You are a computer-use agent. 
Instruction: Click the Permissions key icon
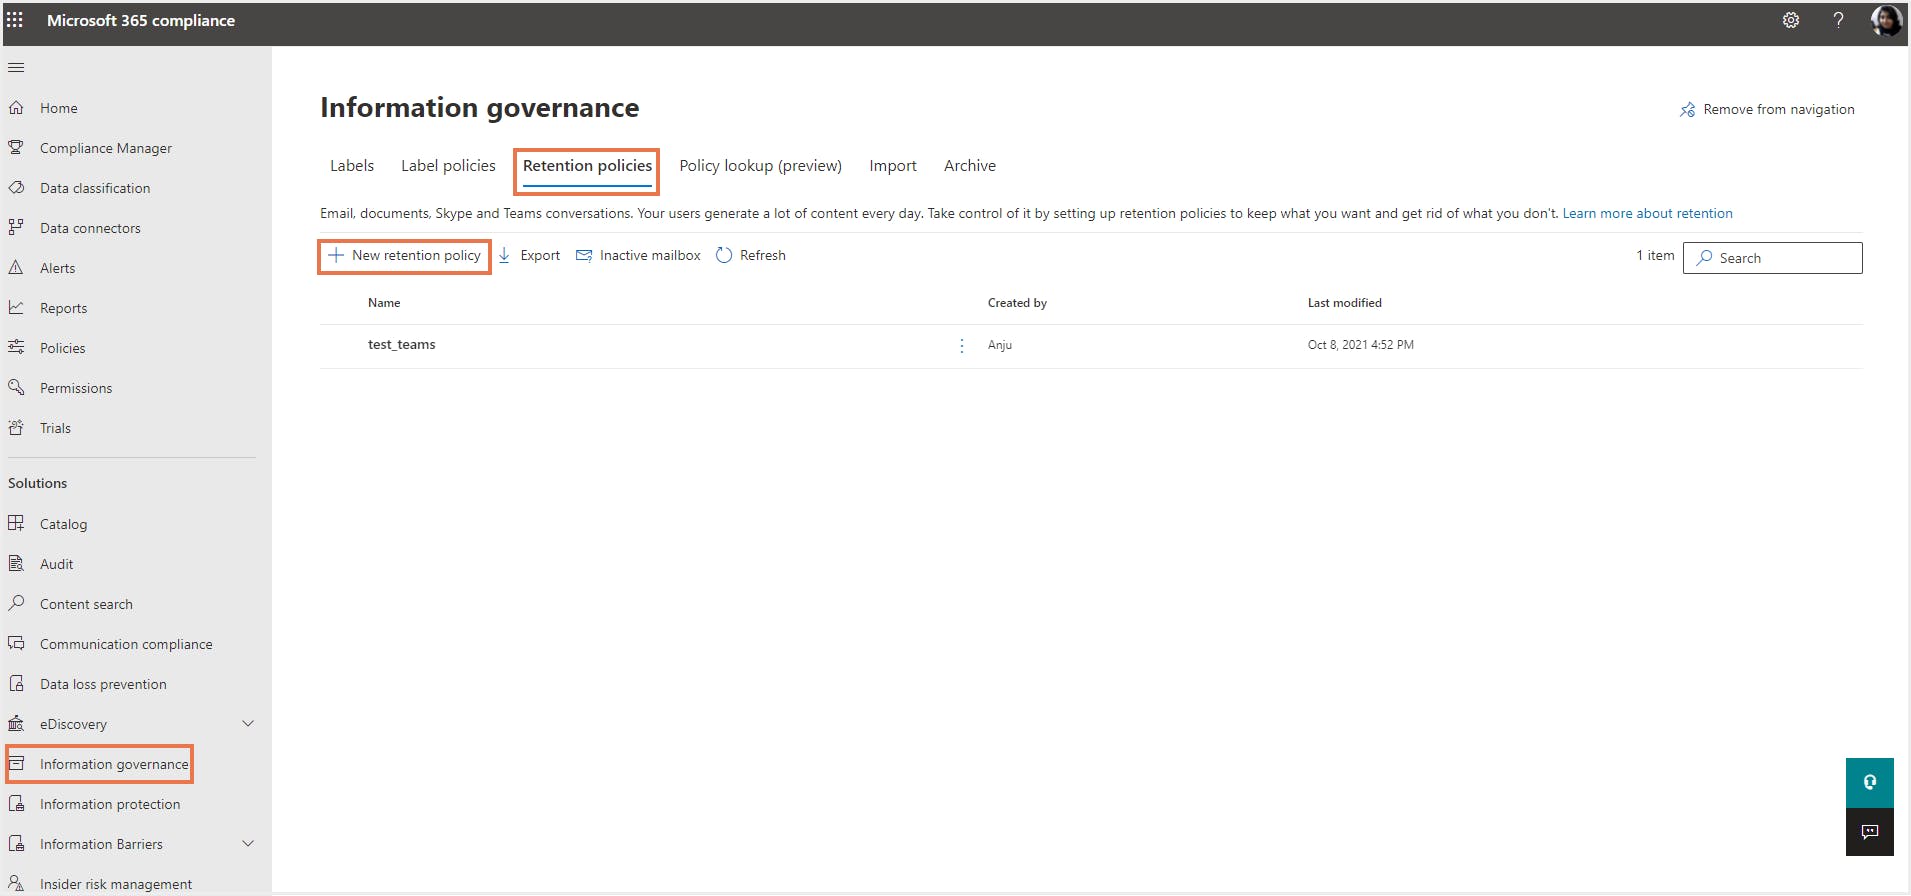(16, 388)
